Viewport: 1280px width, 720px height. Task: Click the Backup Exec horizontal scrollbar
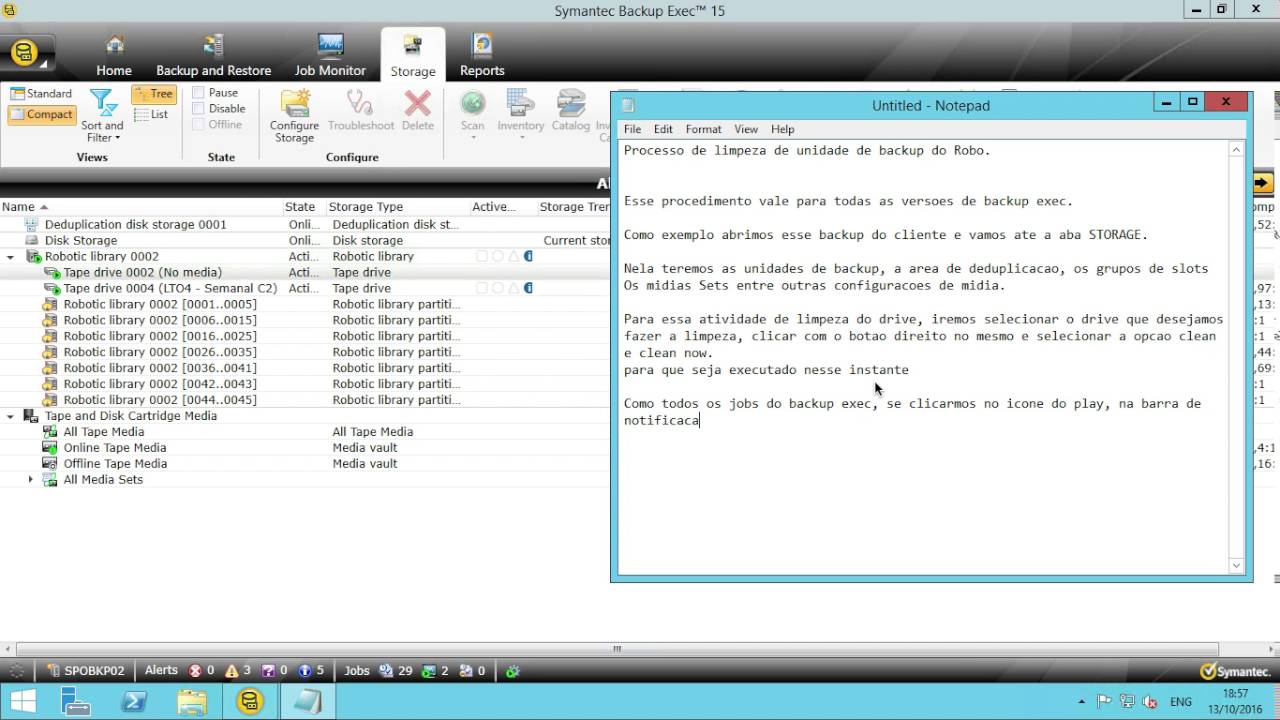coord(618,649)
